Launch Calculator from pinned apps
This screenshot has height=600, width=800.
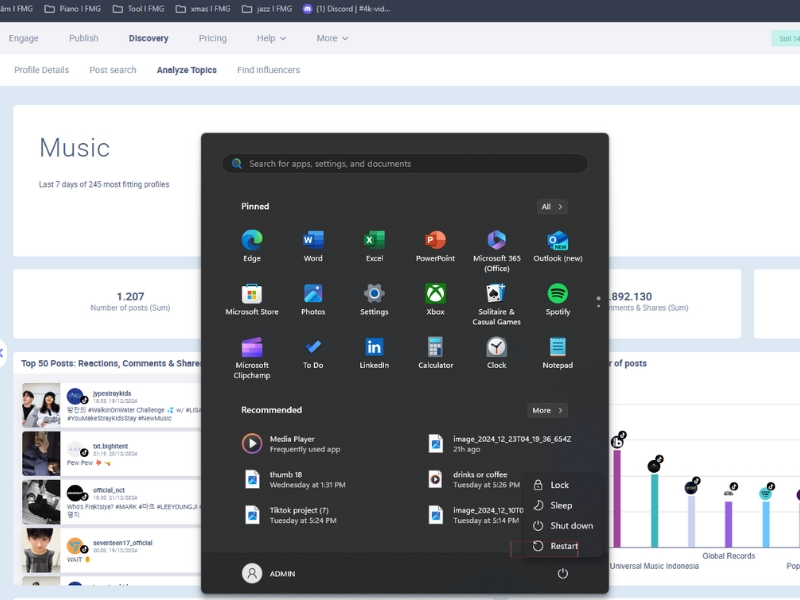[x=435, y=348]
